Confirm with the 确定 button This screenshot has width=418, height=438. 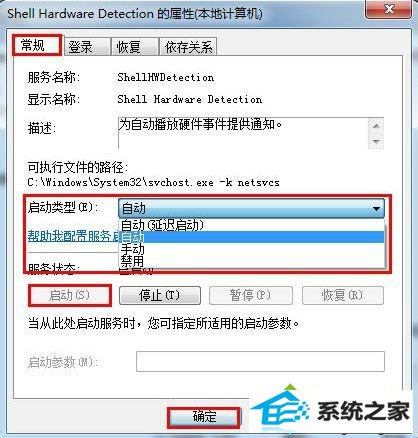[x=204, y=417]
